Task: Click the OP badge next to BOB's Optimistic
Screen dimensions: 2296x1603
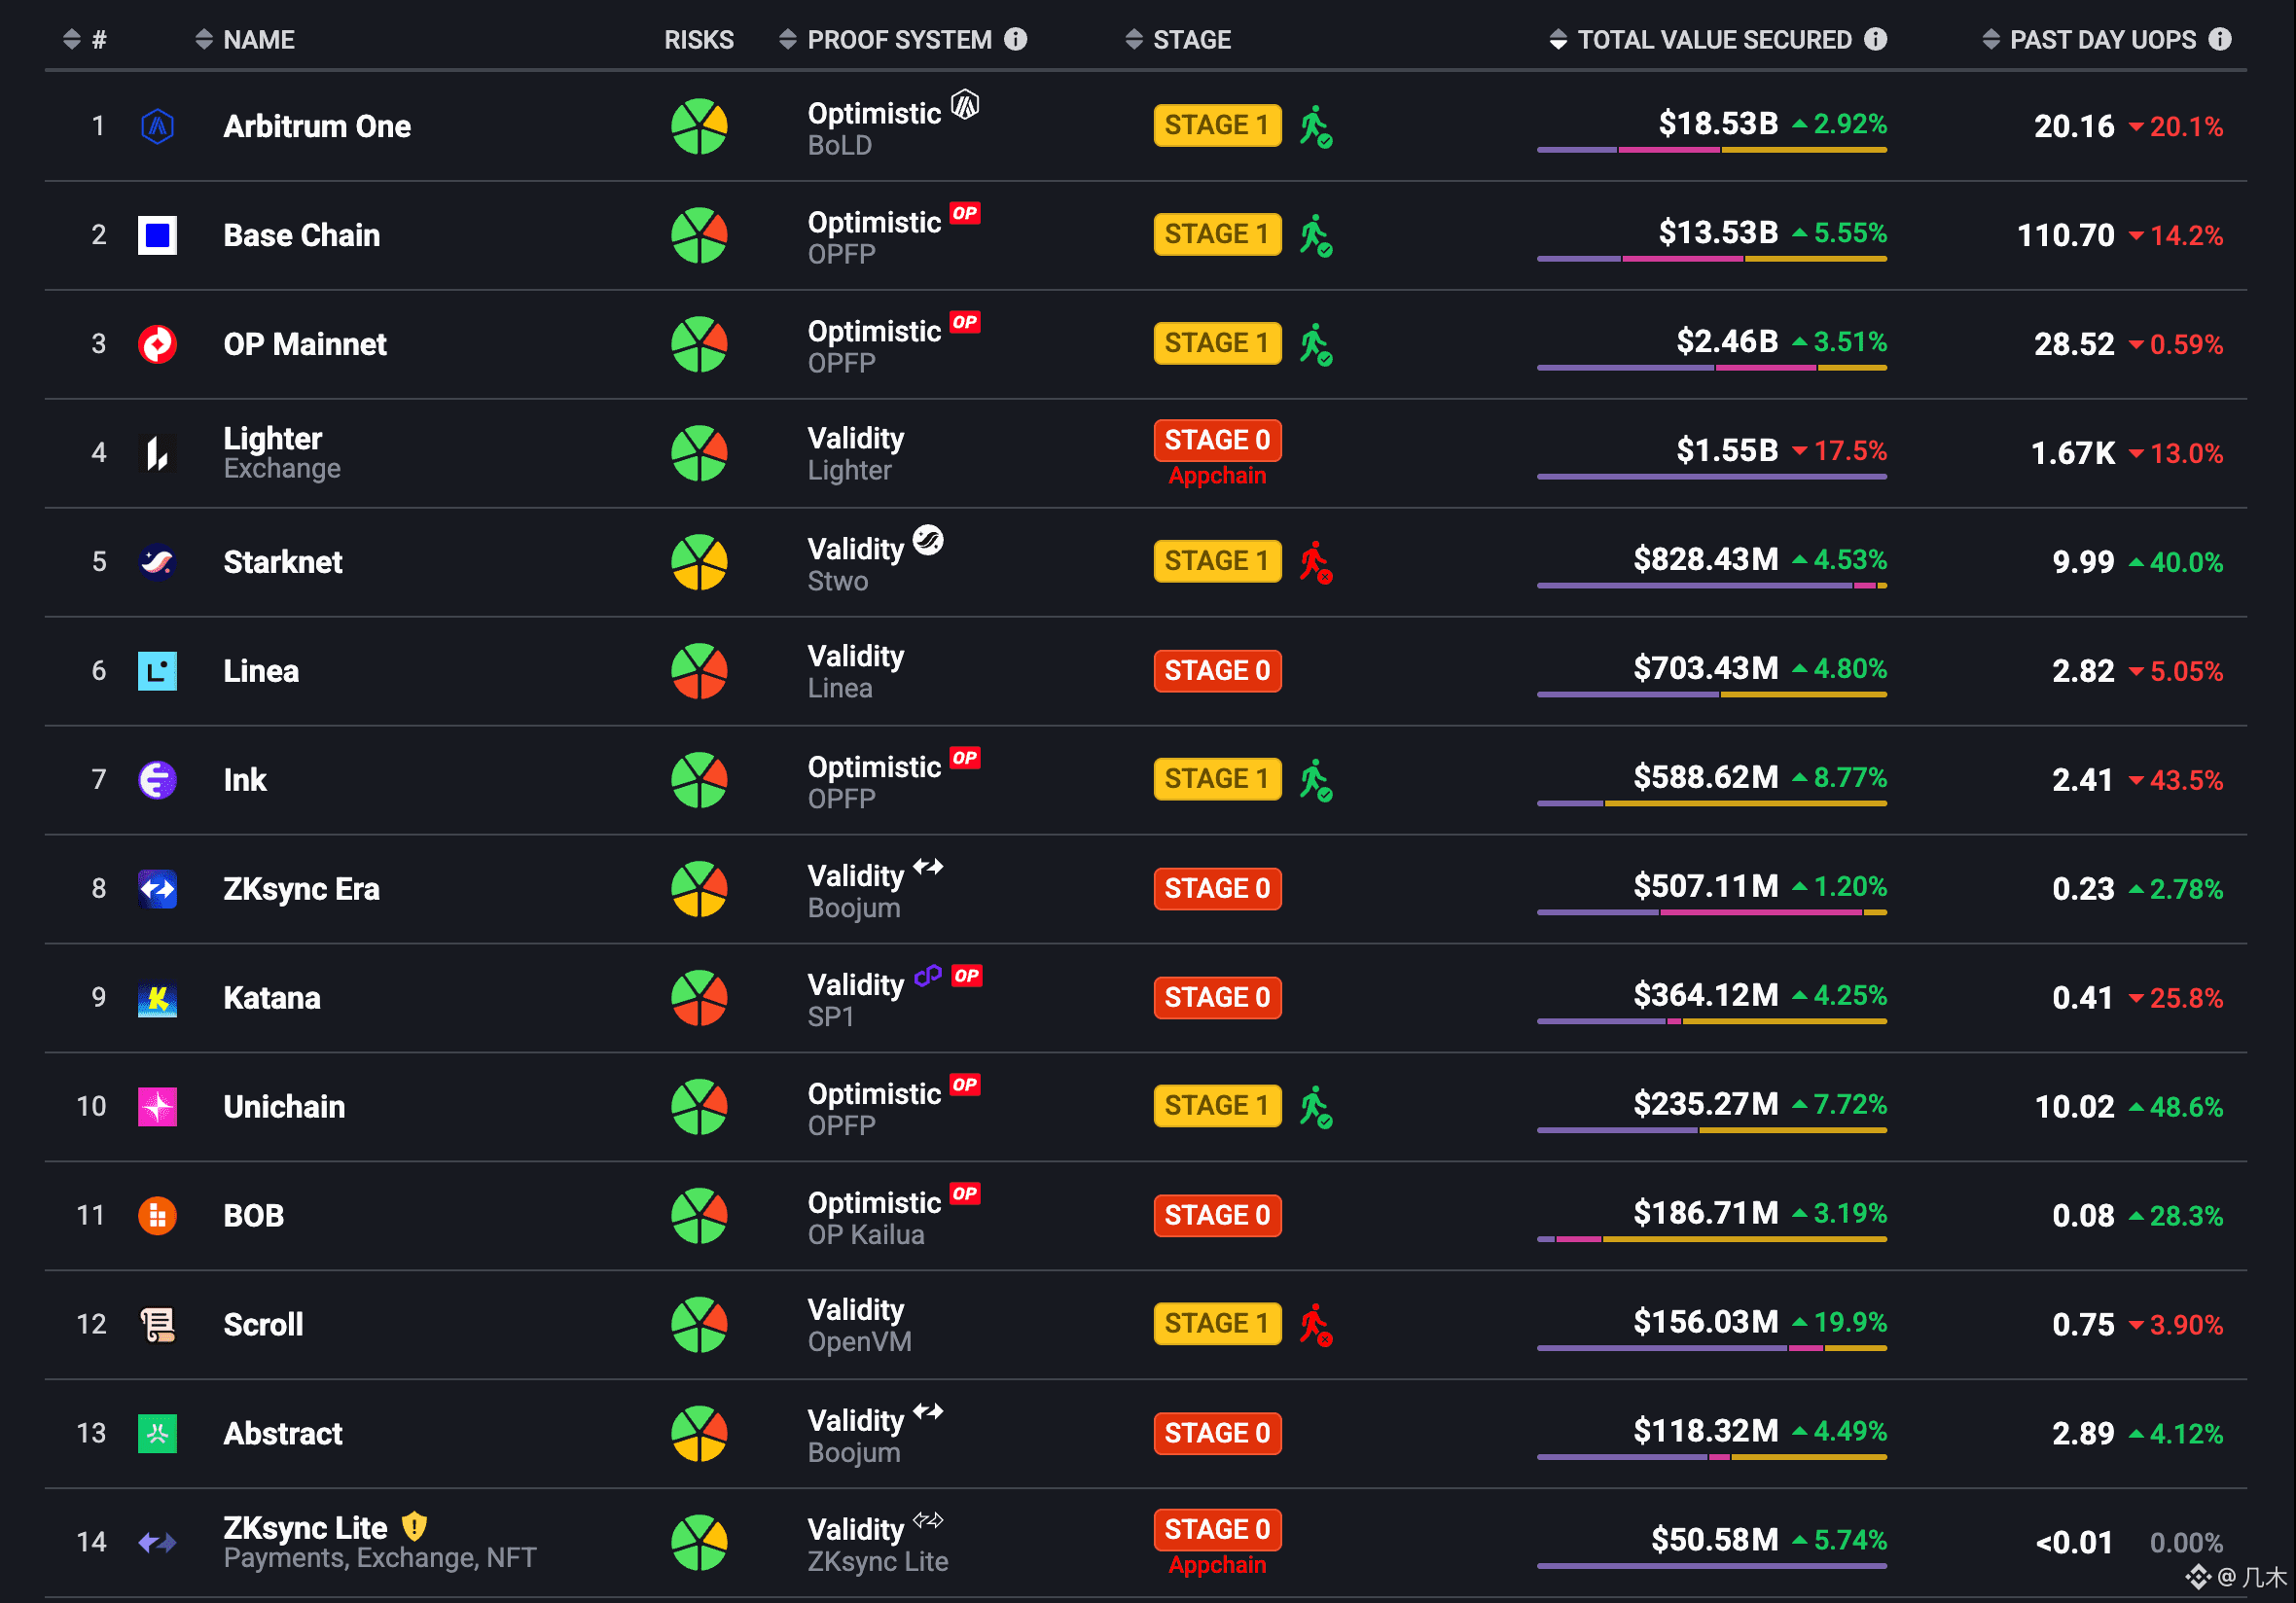Action: click(x=965, y=1193)
